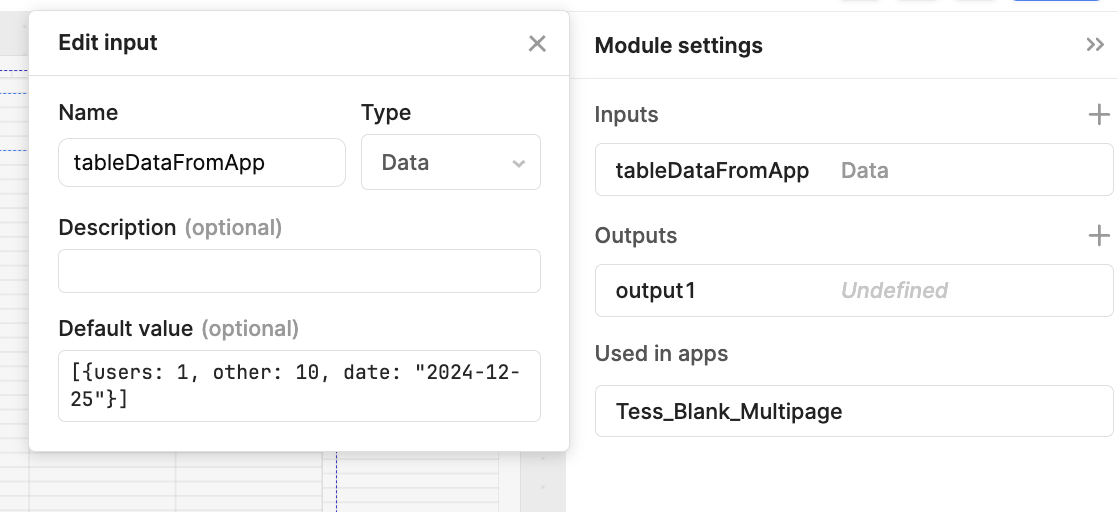The image size is (1118, 512).
Task: Add a new input with plus icon
Action: coord(1099,114)
